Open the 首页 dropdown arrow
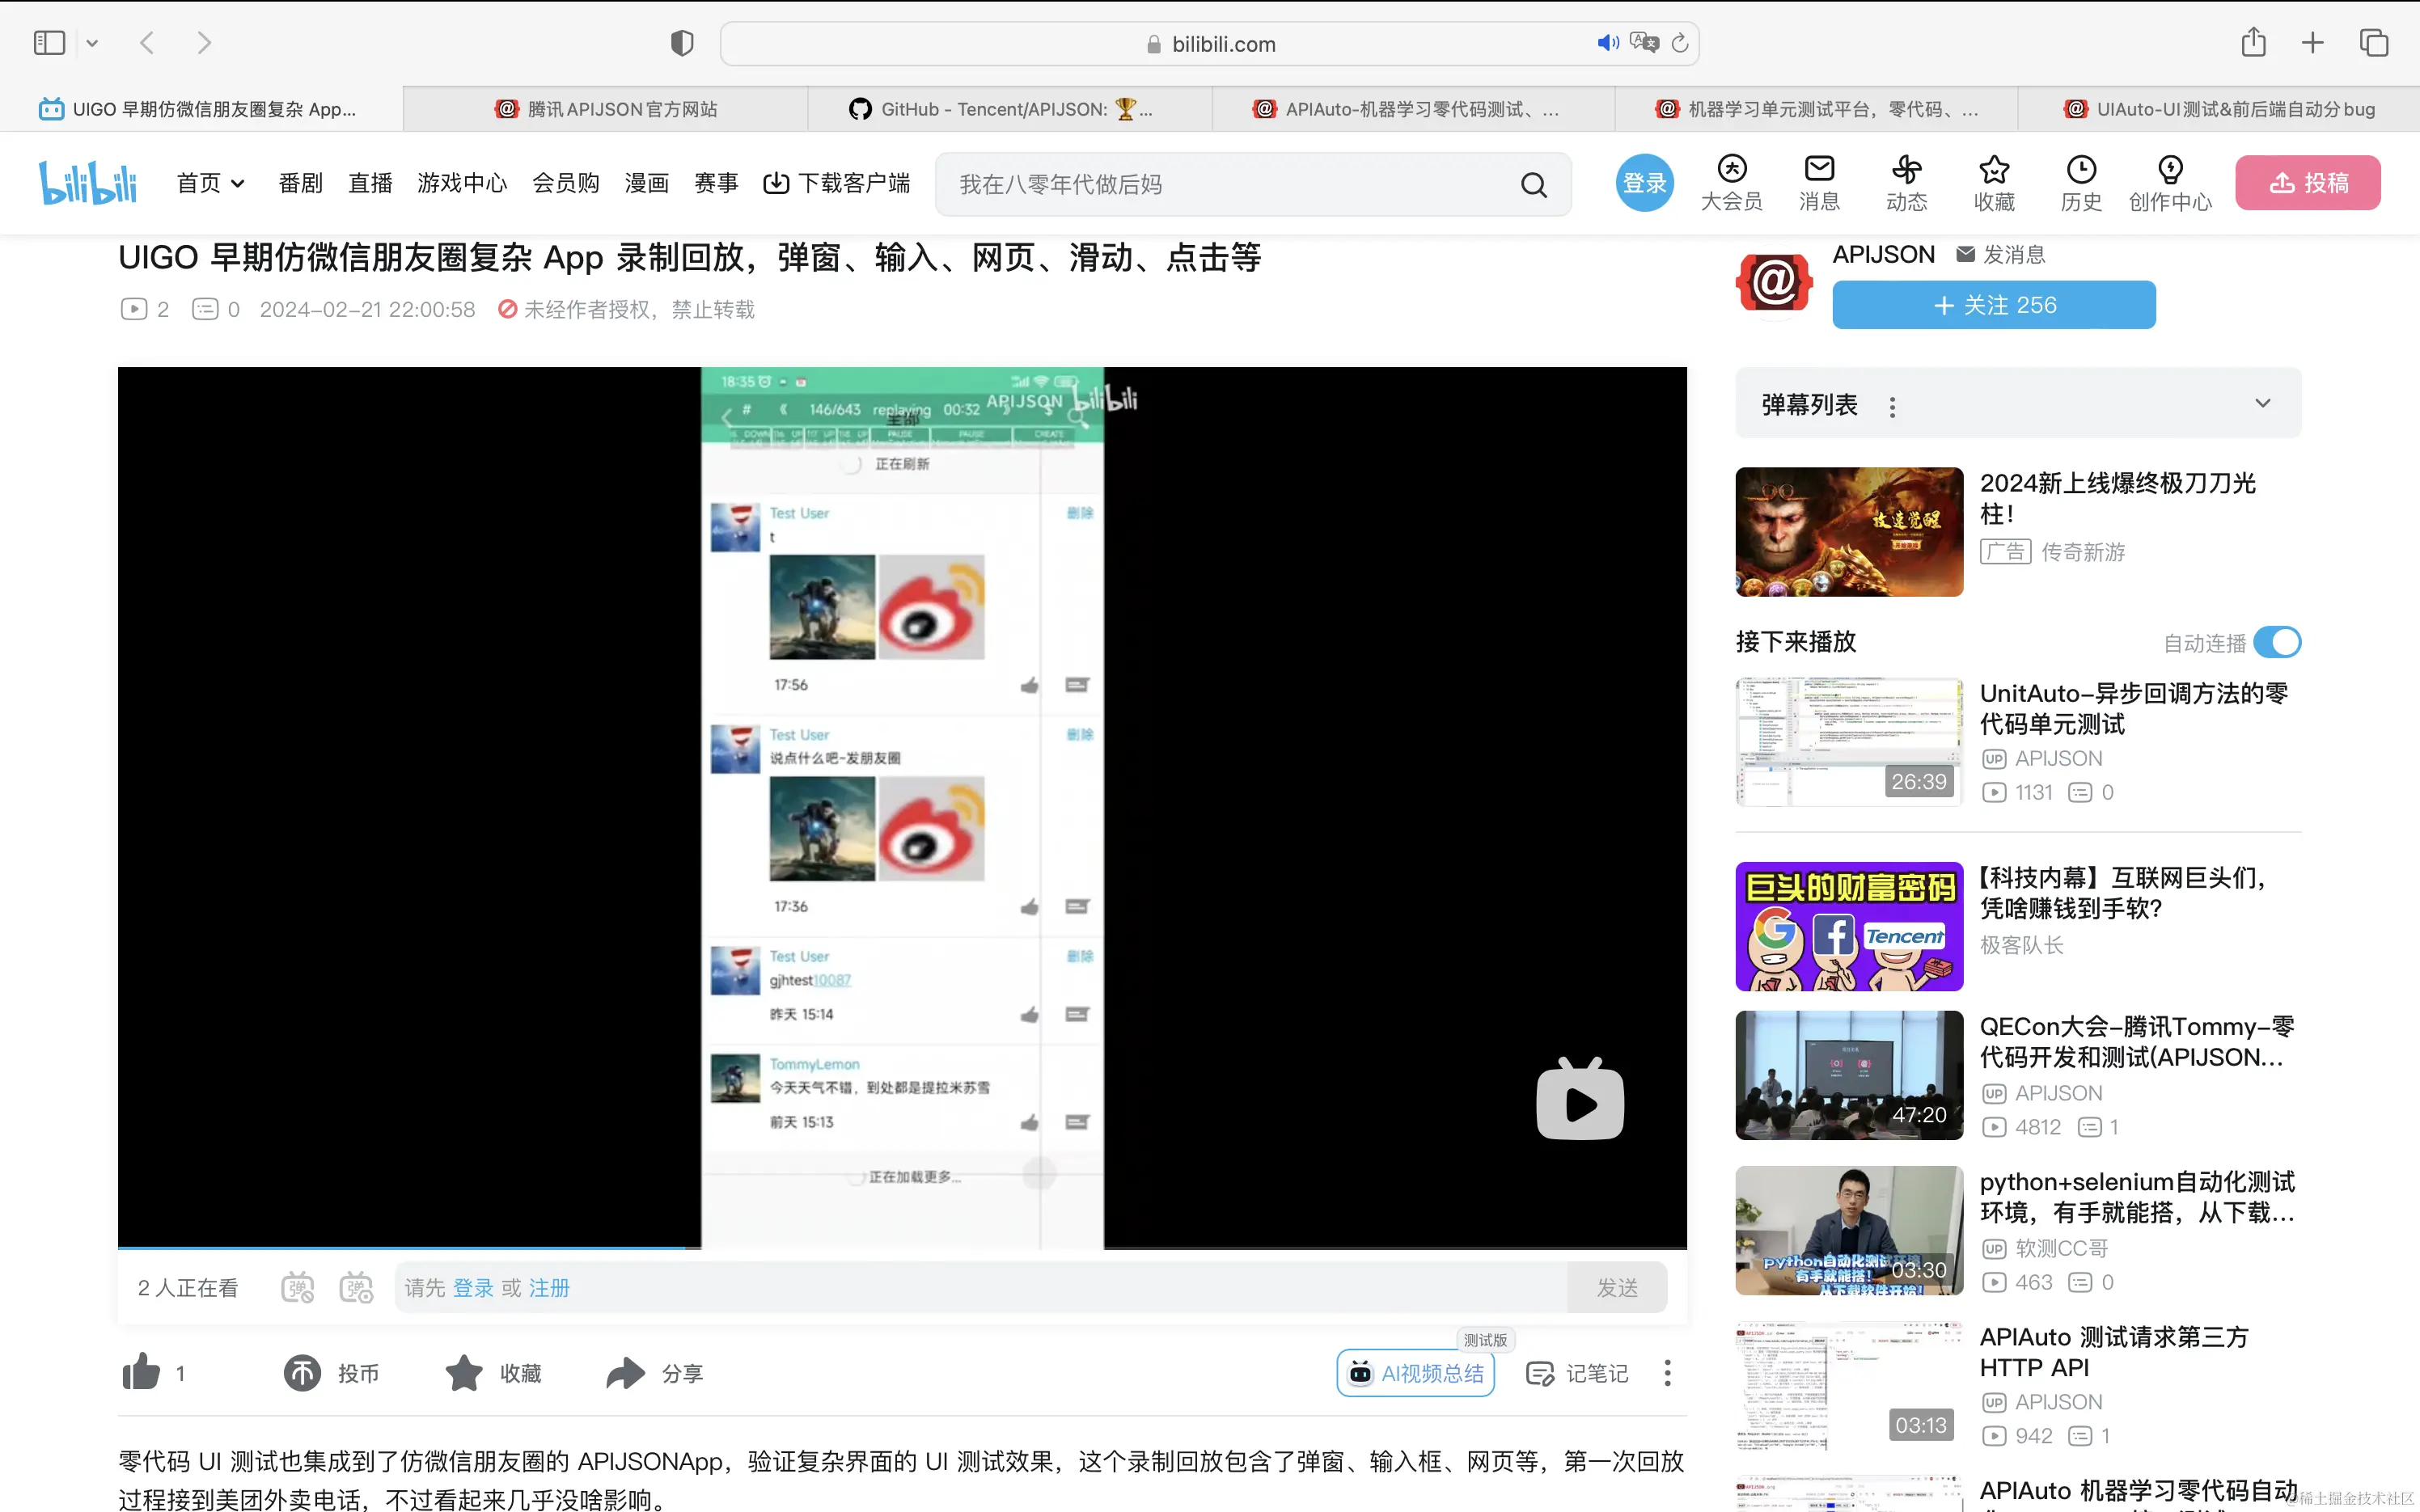Viewport: 2420px width, 1512px height. tap(237, 184)
